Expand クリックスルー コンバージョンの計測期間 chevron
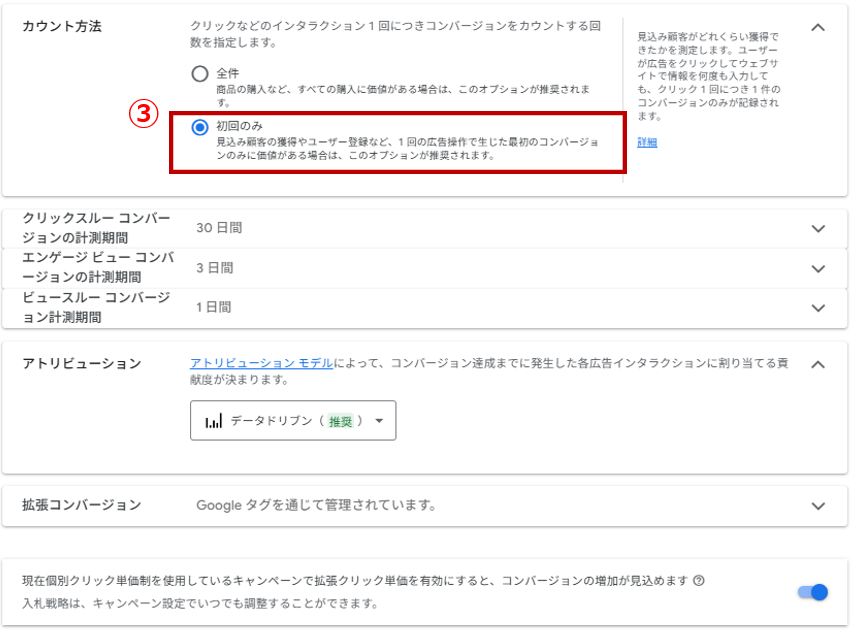Viewport: 852px width, 630px height. pos(818,229)
